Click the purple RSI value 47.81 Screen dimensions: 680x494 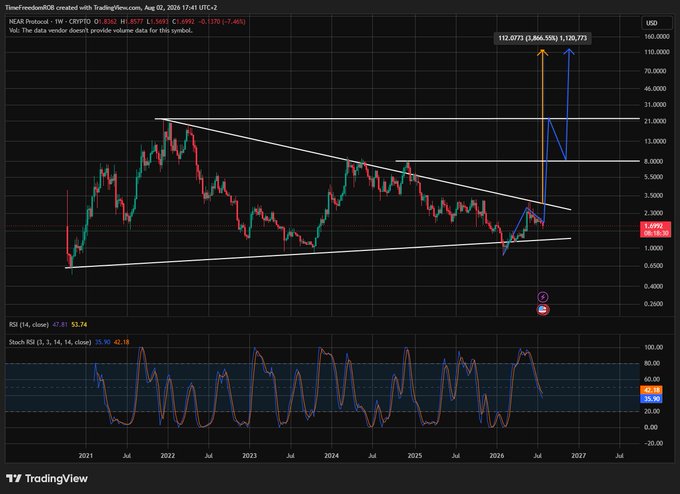(59, 324)
